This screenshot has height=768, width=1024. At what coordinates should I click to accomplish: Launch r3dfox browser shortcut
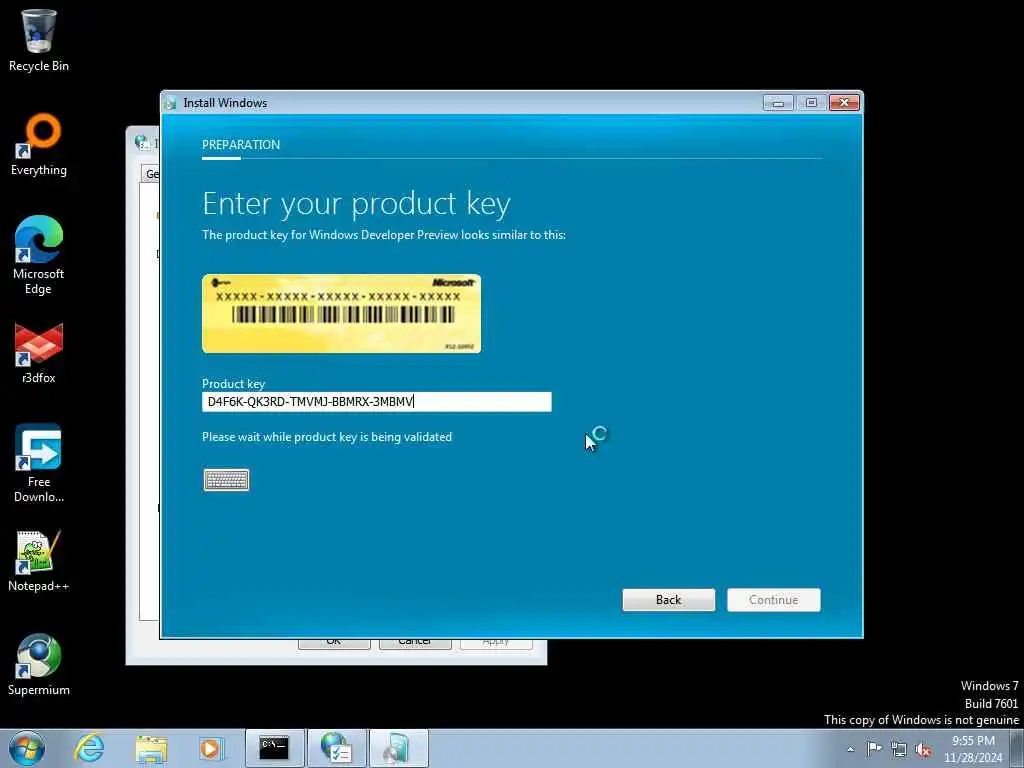(x=39, y=353)
